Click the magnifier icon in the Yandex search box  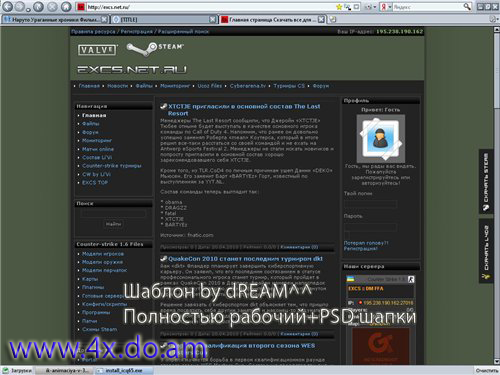(x=467, y=6)
